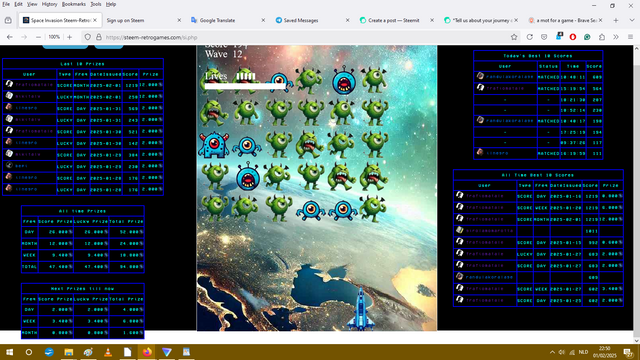
Task: Open the volume control in tray
Action: [x=562, y=352]
